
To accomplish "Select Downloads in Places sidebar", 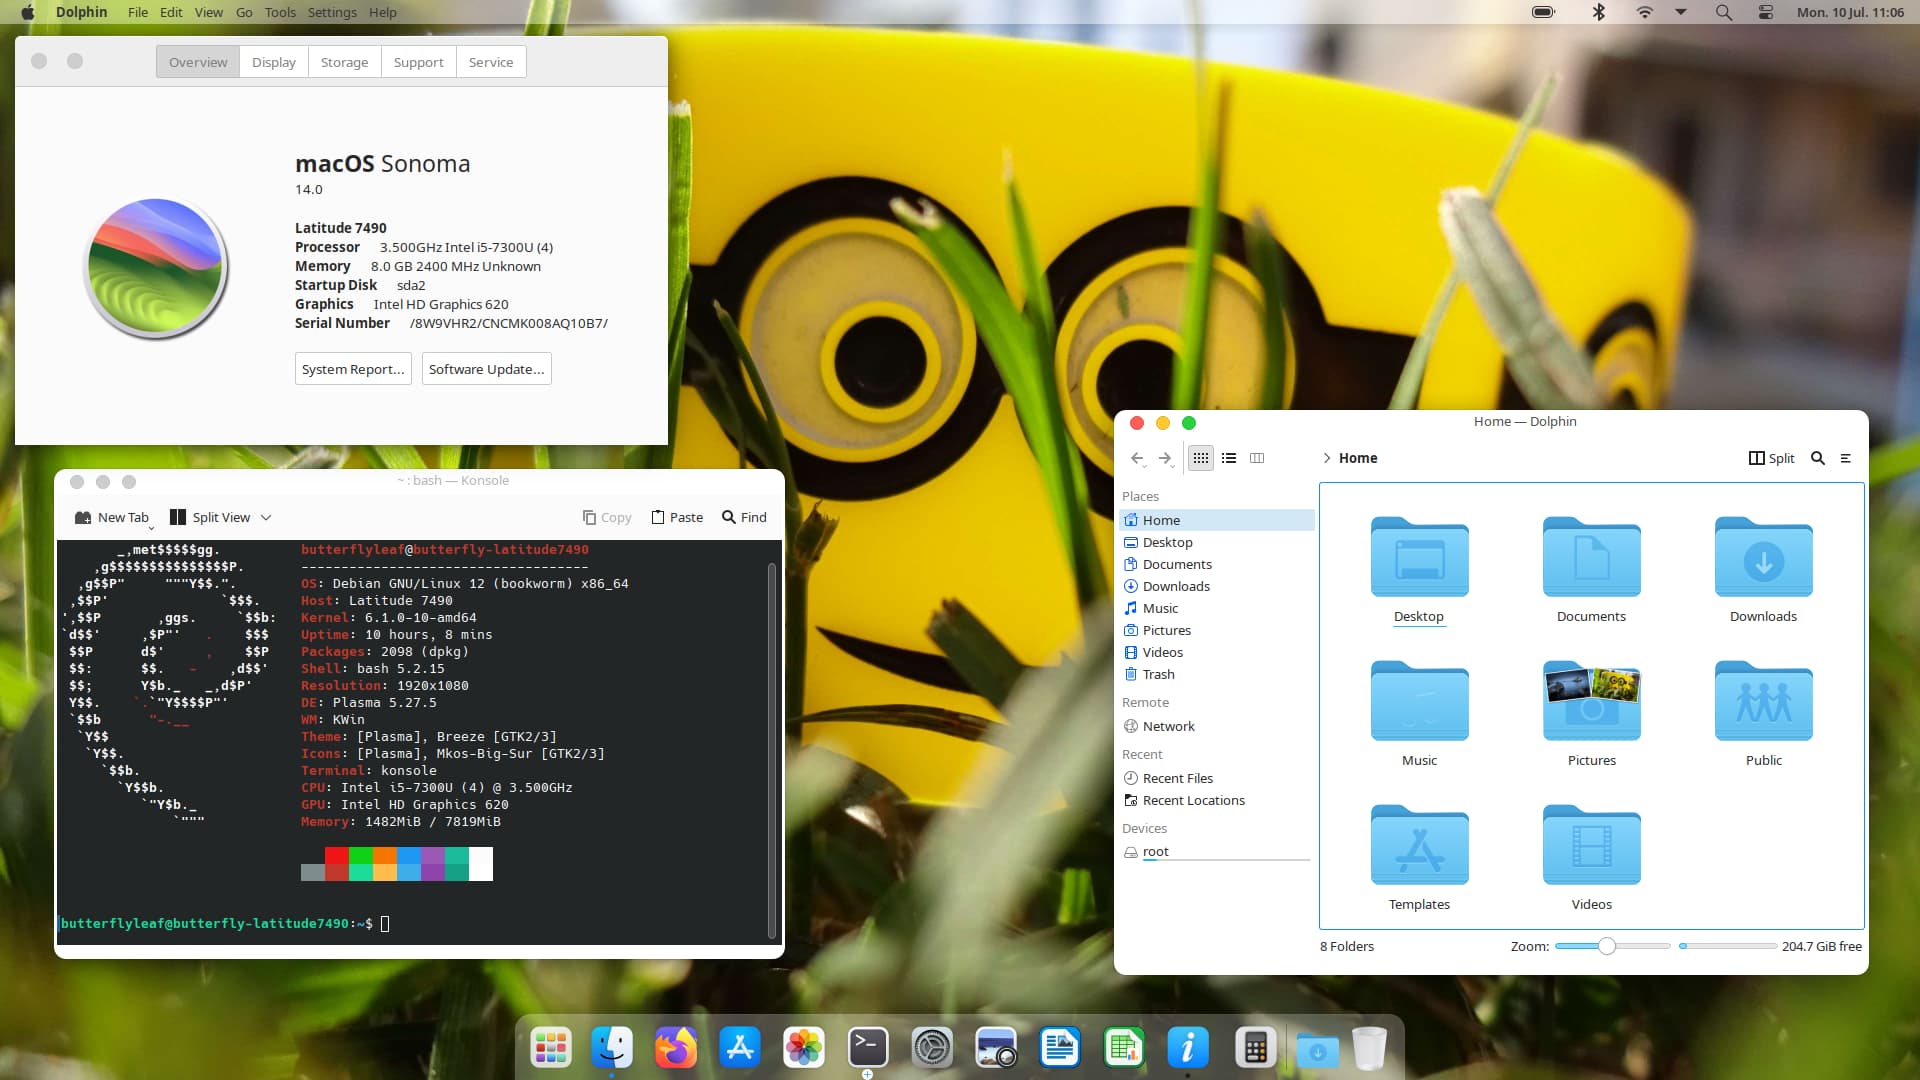I will tap(1216, 586).
